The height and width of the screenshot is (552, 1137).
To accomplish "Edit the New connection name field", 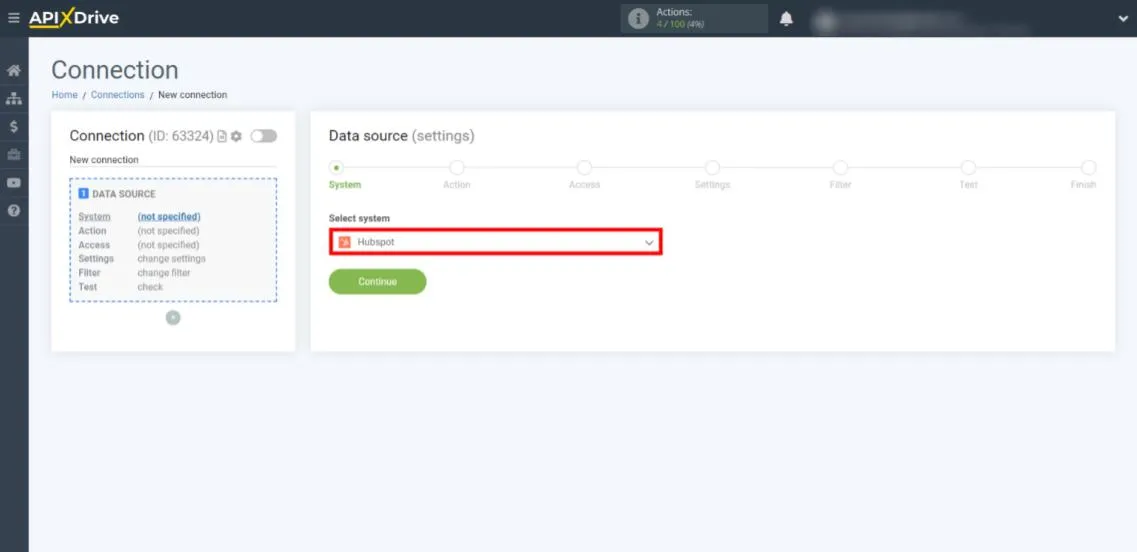I will [x=172, y=160].
